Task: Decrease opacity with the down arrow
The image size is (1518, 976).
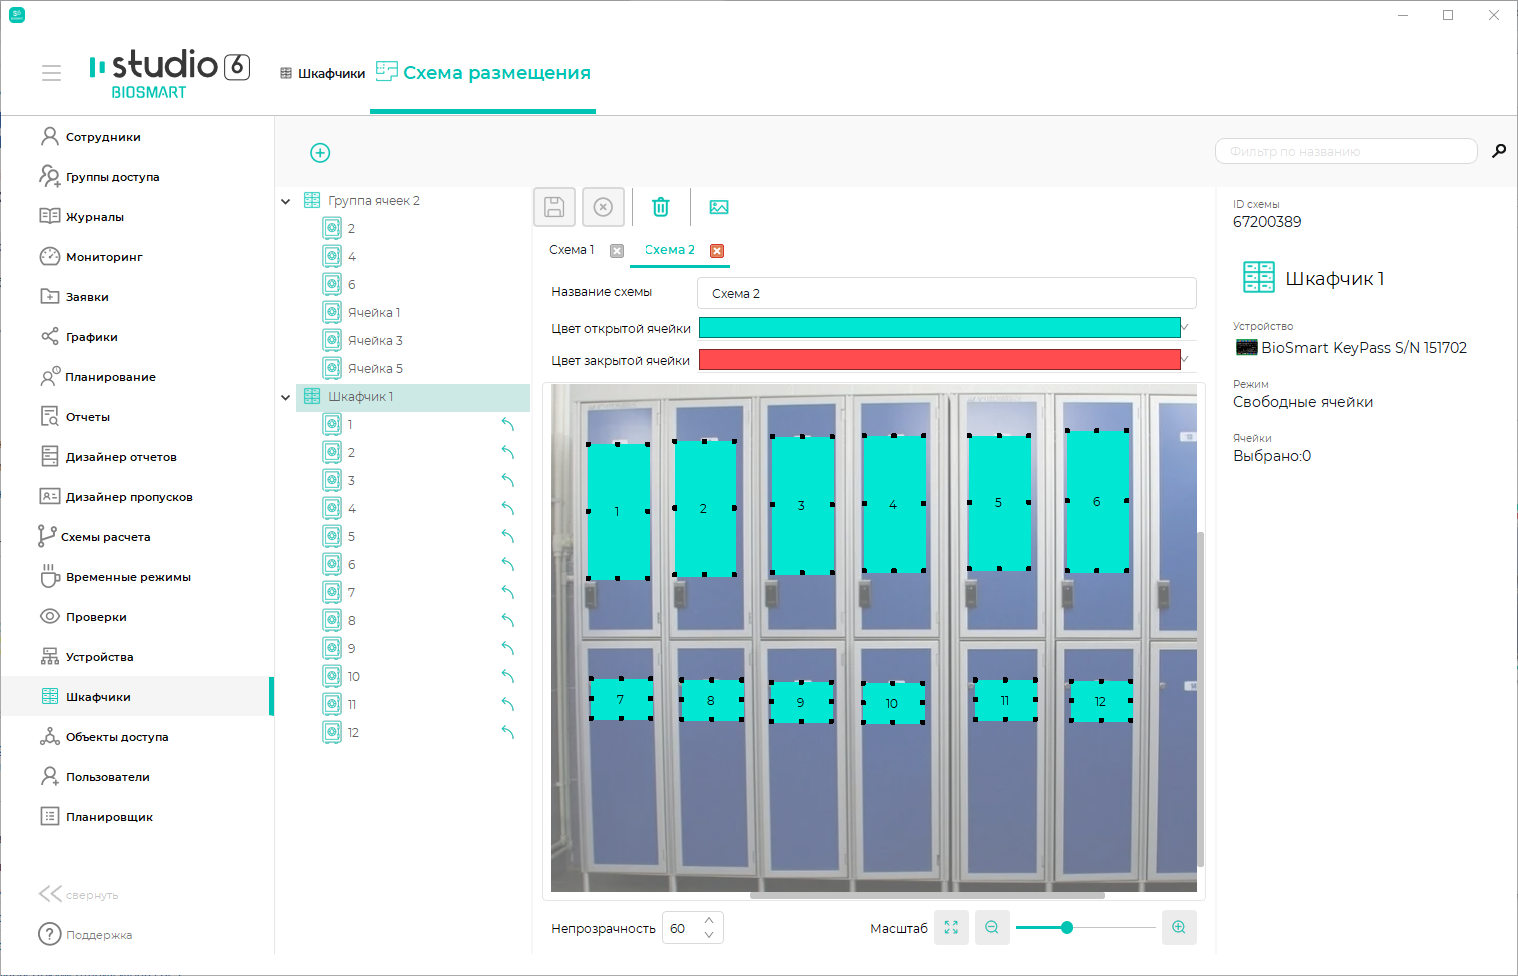Action: tap(709, 935)
